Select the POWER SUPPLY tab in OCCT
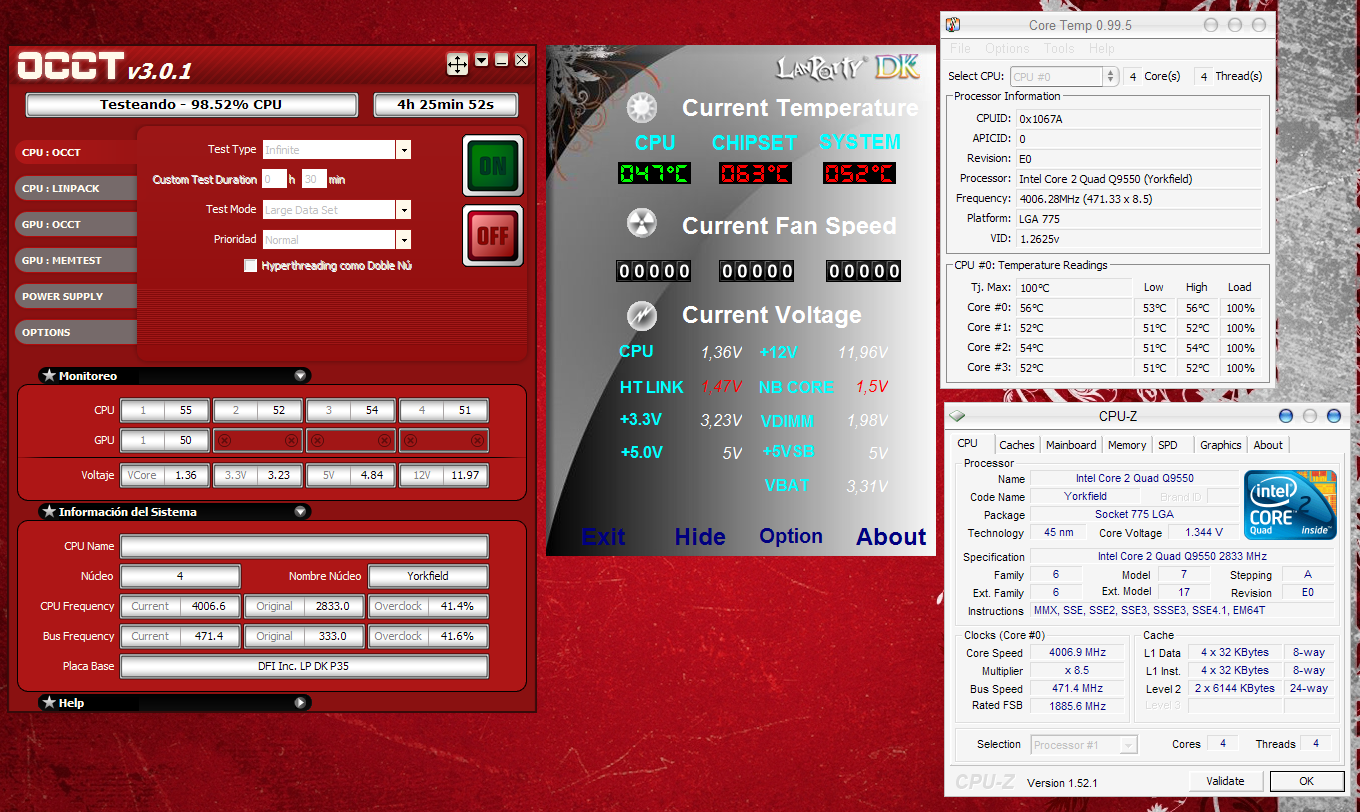 point(76,296)
